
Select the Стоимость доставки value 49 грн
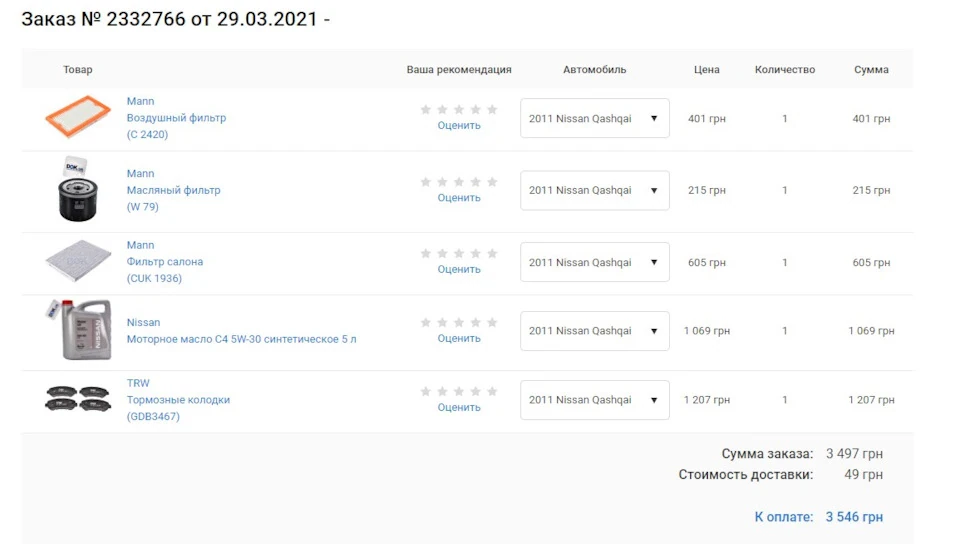click(x=863, y=474)
